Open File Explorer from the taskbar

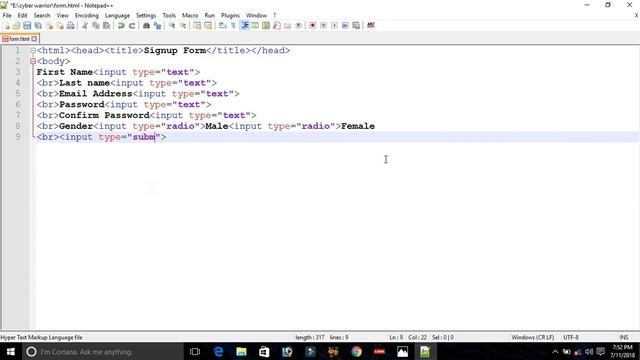click(241, 351)
